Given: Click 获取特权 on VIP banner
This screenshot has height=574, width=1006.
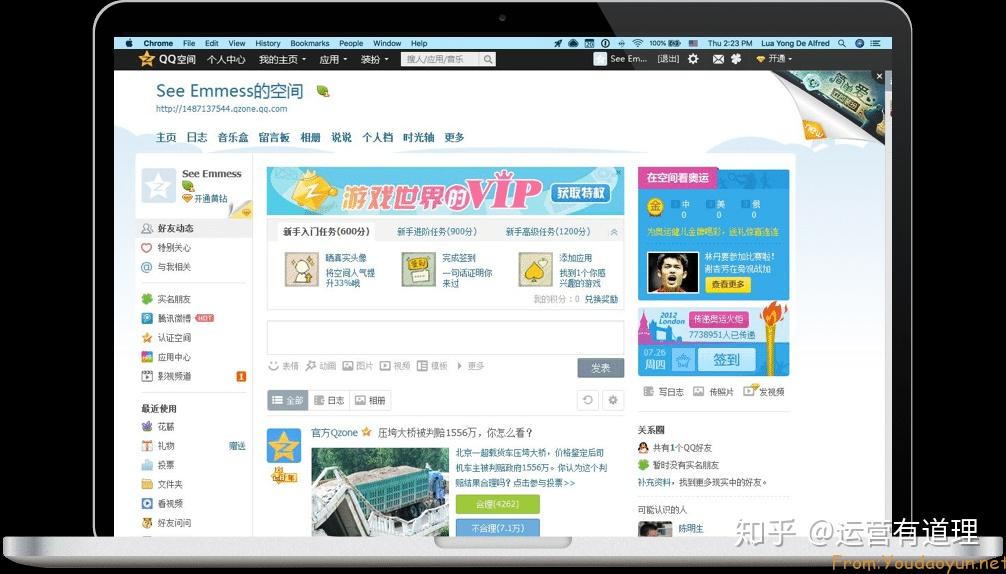Looking at the screenshot, I should click(x=580, y=192).
